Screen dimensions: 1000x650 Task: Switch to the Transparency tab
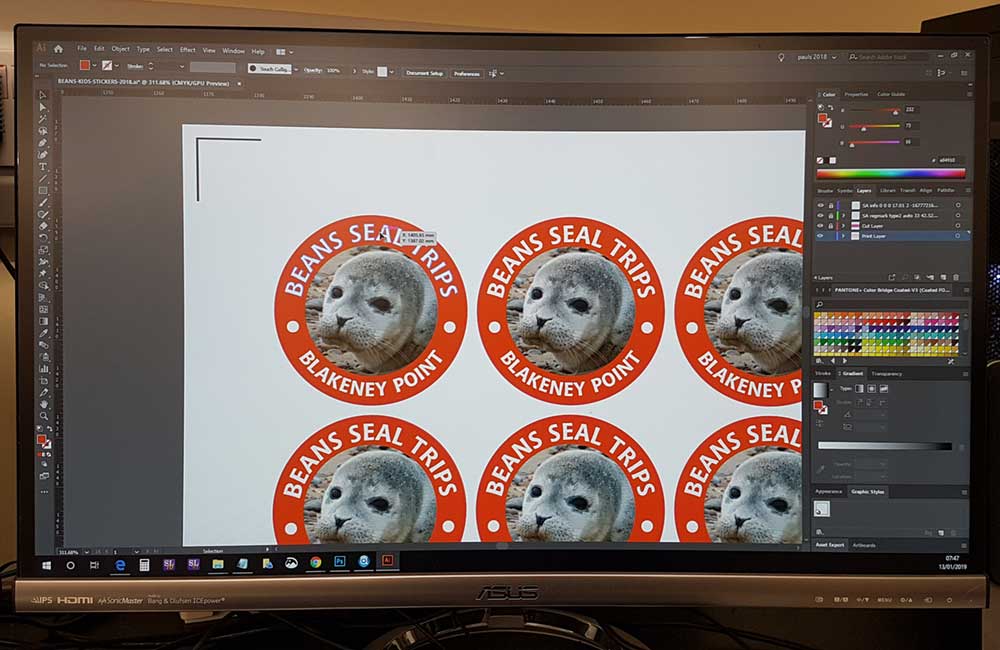886,374
